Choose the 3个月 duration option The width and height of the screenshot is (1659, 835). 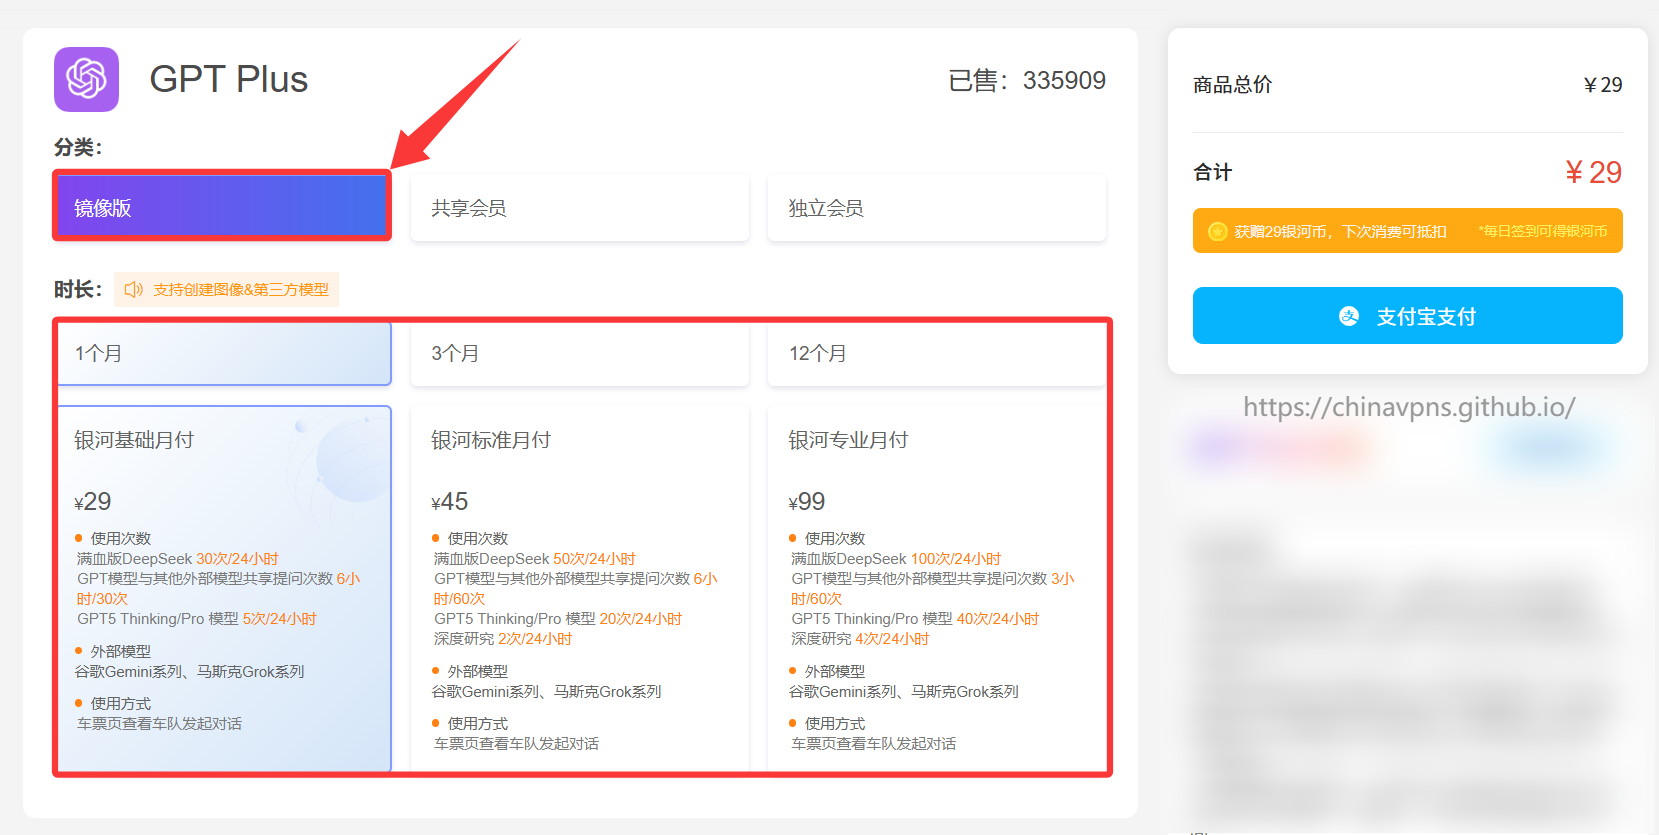(580, 353)
